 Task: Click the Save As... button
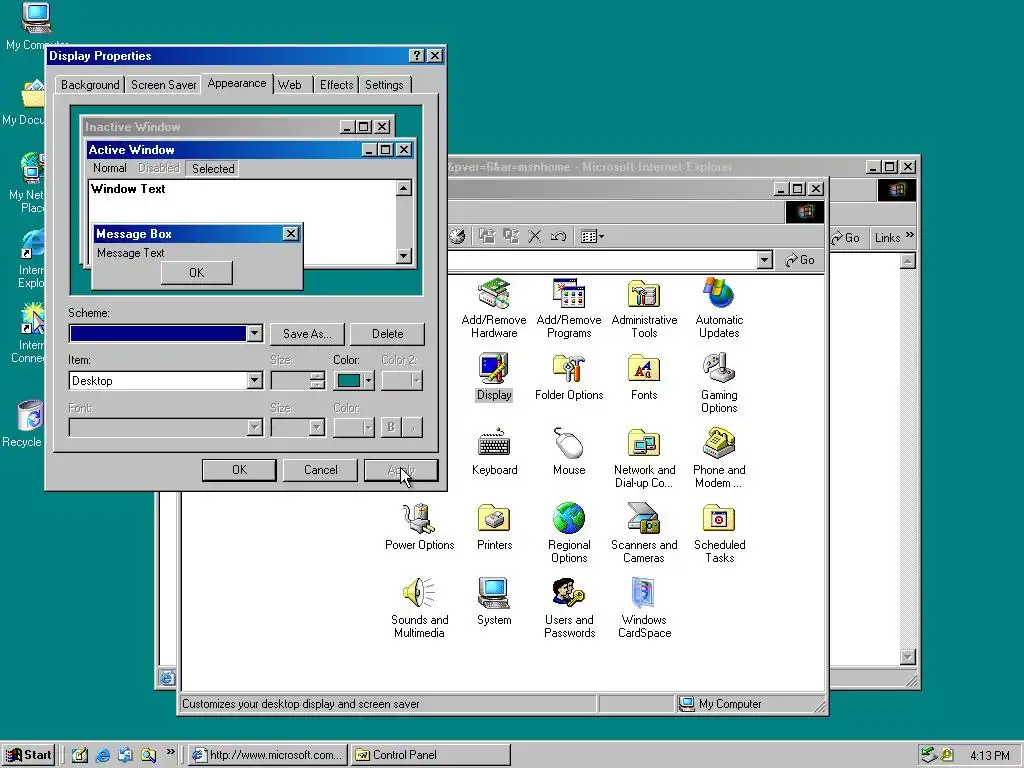[x=307, y=334]
